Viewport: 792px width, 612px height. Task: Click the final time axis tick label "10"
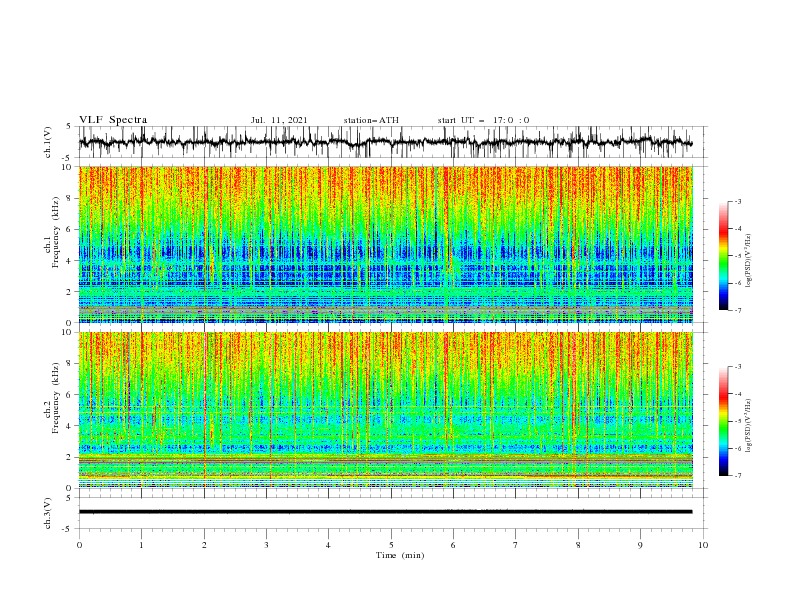[703, 545]
